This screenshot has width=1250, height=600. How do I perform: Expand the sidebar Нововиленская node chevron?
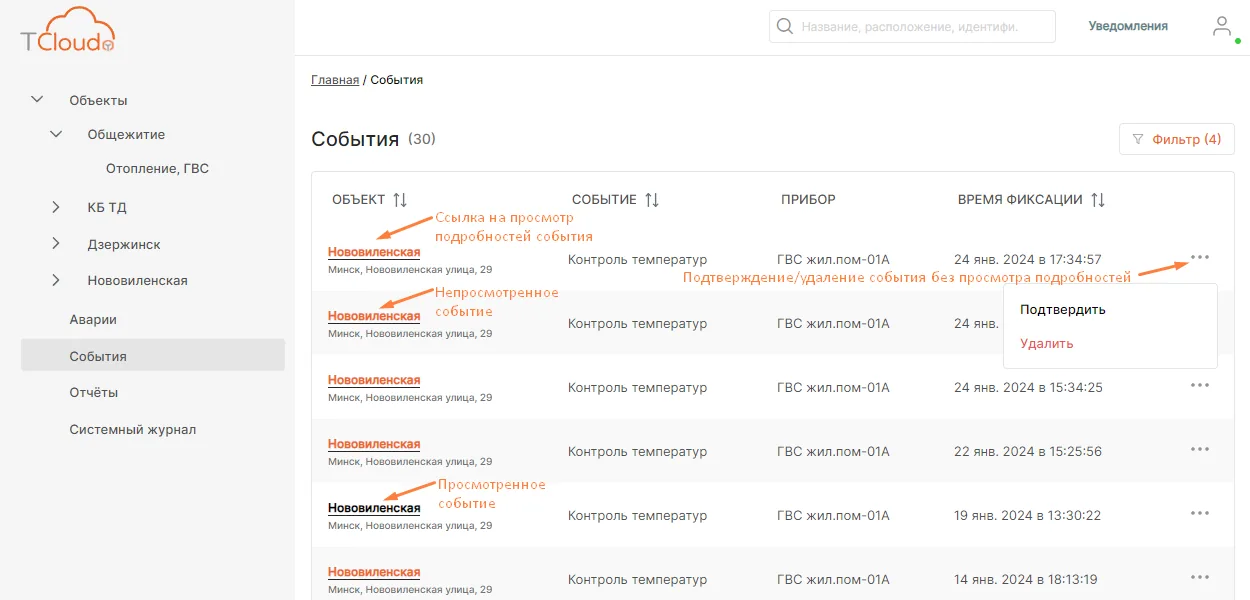click(56, 280)
